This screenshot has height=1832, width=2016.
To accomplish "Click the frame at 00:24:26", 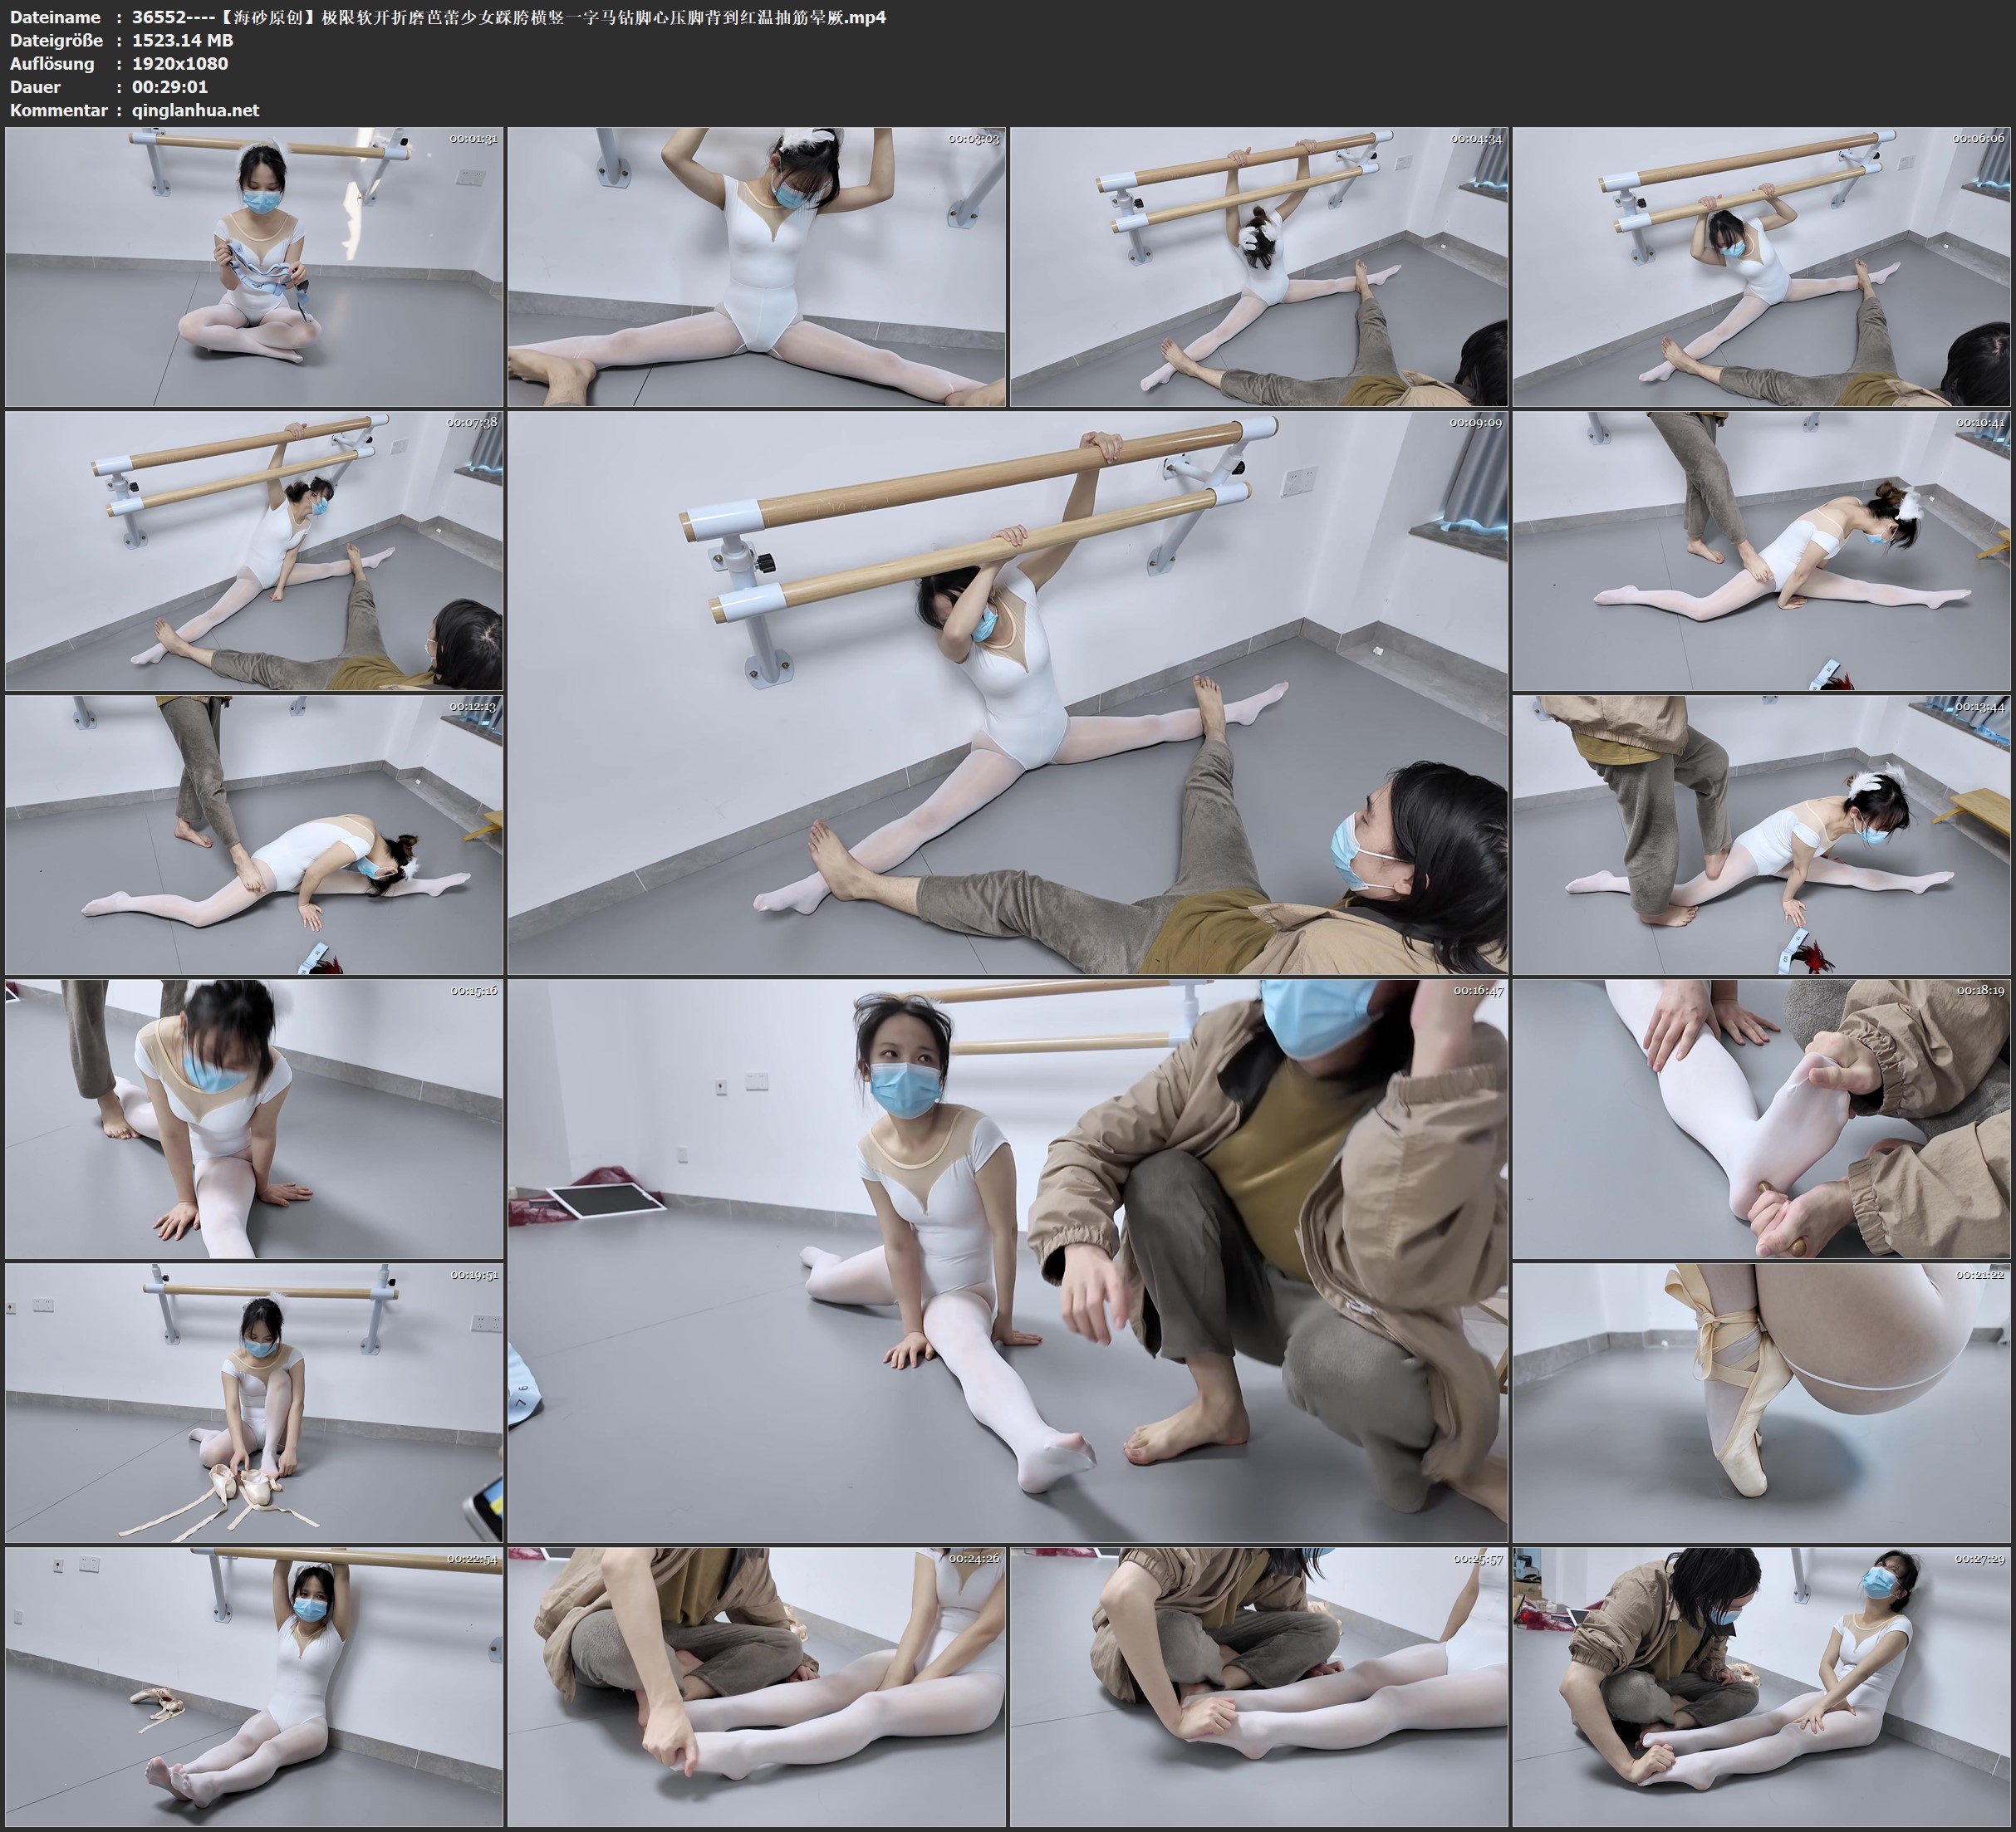I will point(756,1687).
